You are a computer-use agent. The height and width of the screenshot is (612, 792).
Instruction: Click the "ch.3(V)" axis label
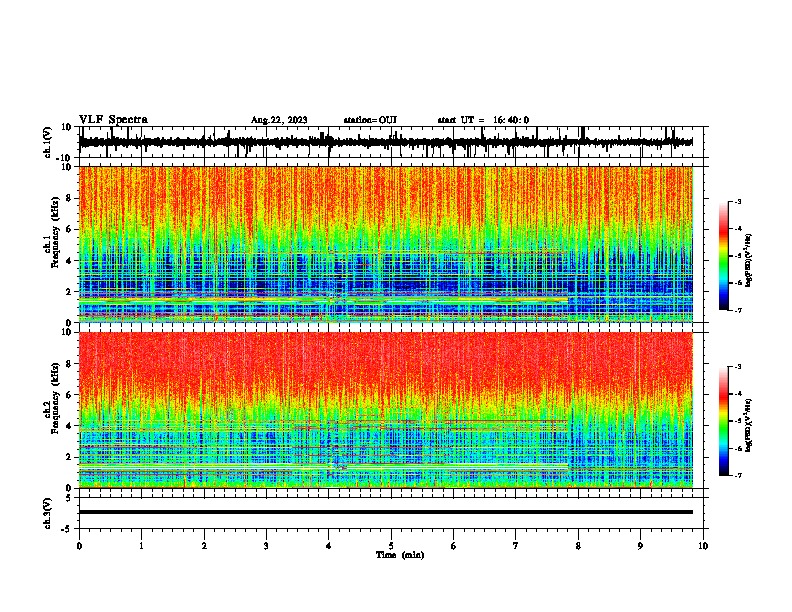point(48,513)
